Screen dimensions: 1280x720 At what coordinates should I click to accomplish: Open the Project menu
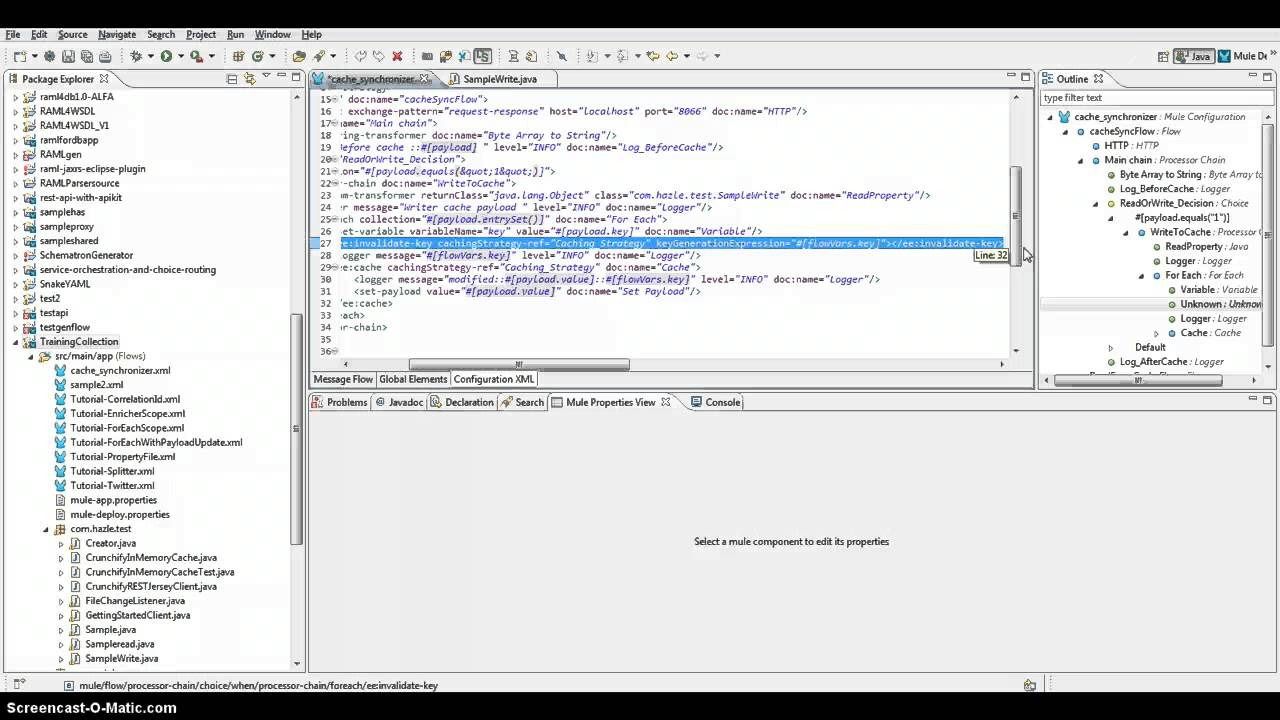(x=200, y=34)
